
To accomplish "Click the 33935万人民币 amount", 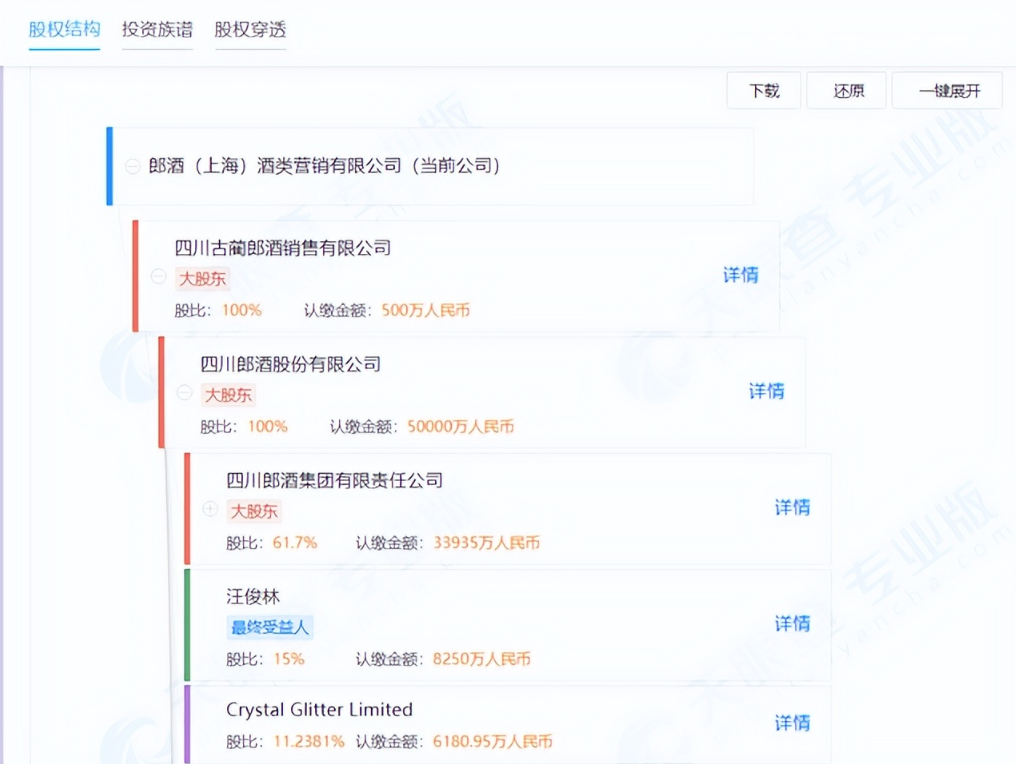I will tap(487, 542).
